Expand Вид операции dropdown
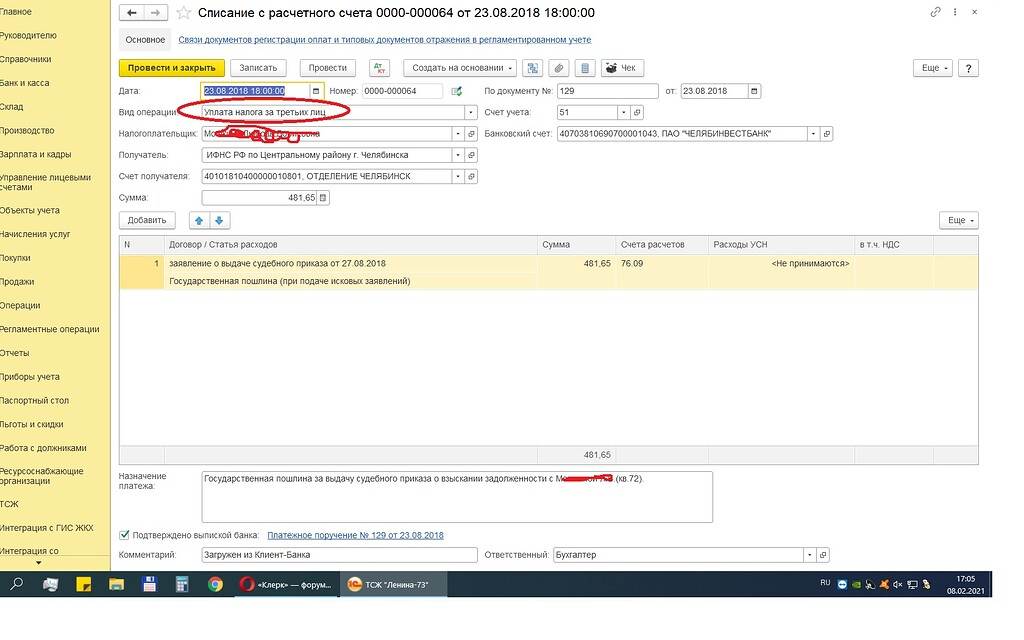The width and height of the screenshot is (1024, 640). [x=471, y=112]
